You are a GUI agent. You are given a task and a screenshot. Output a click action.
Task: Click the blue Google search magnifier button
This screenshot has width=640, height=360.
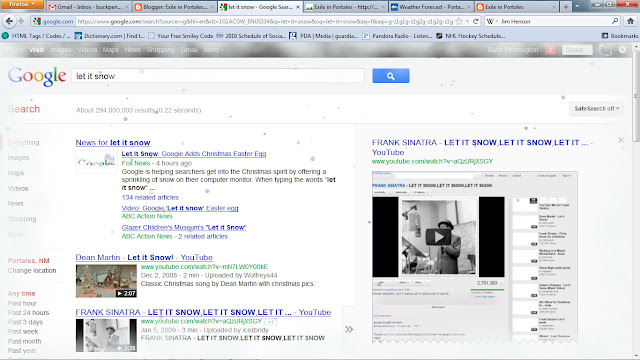click(391, 76)
